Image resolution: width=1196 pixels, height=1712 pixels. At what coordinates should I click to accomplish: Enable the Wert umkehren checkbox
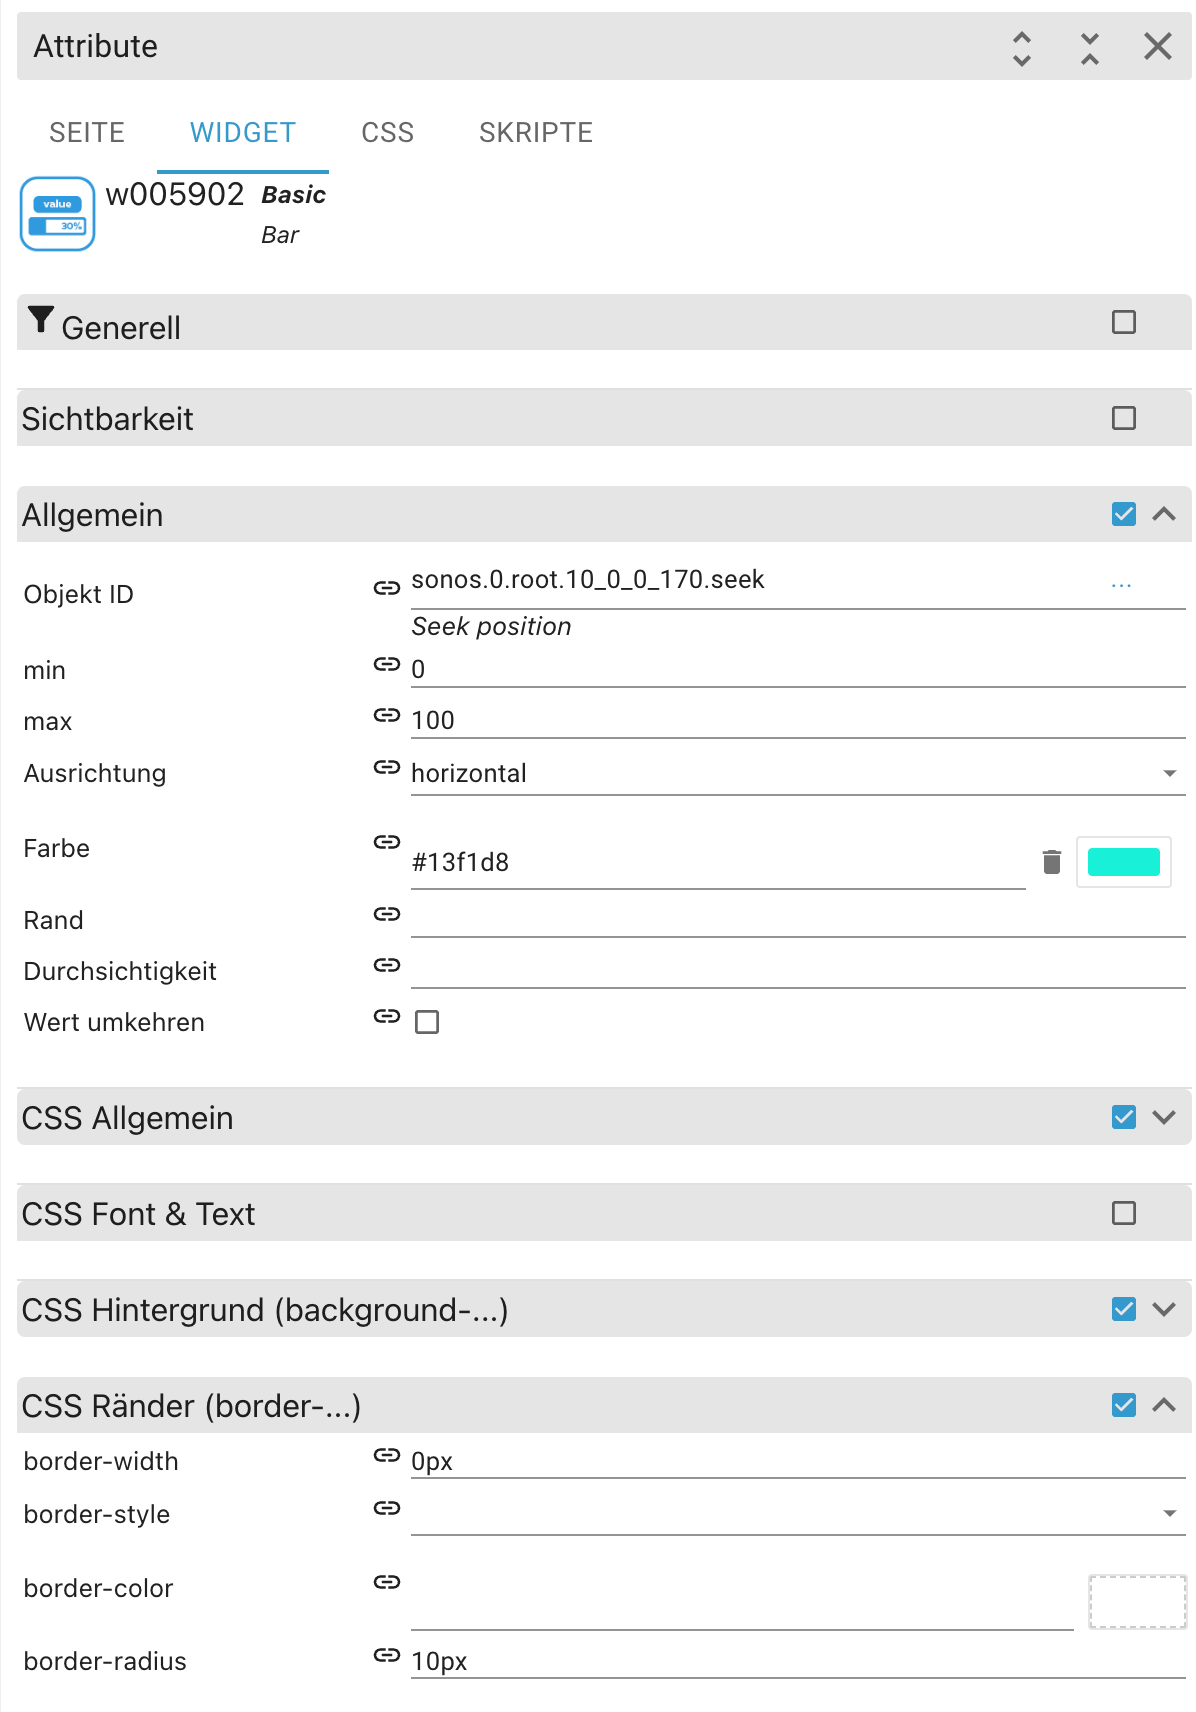[427, 1022]
